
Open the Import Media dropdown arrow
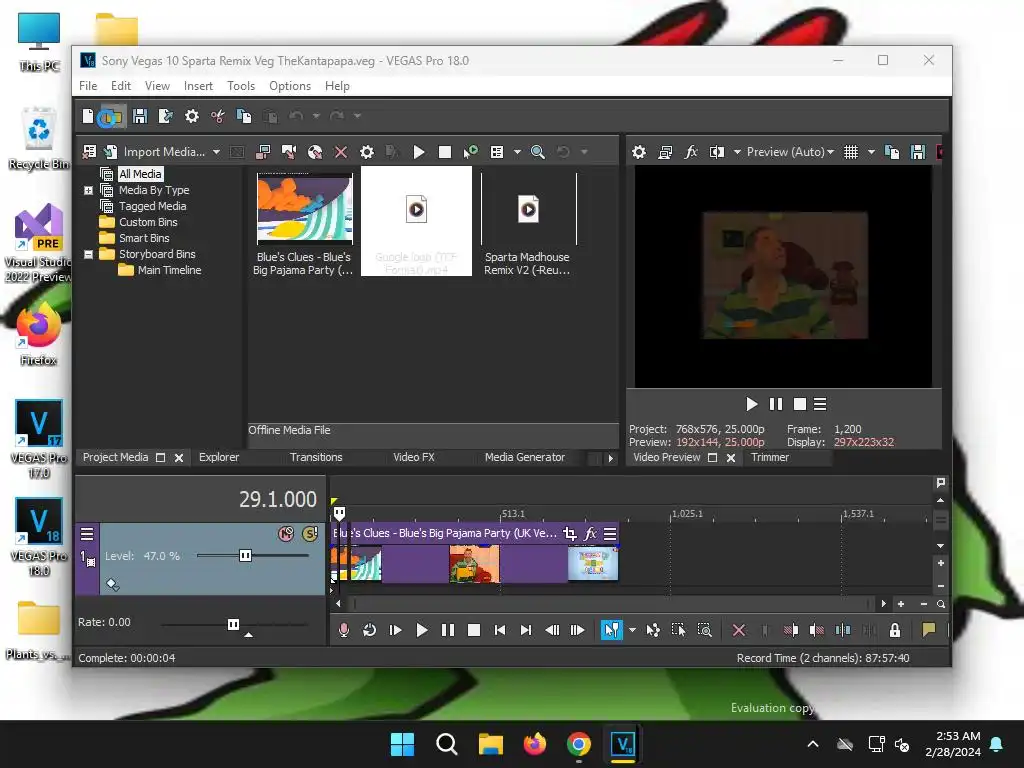coord(216,152)
